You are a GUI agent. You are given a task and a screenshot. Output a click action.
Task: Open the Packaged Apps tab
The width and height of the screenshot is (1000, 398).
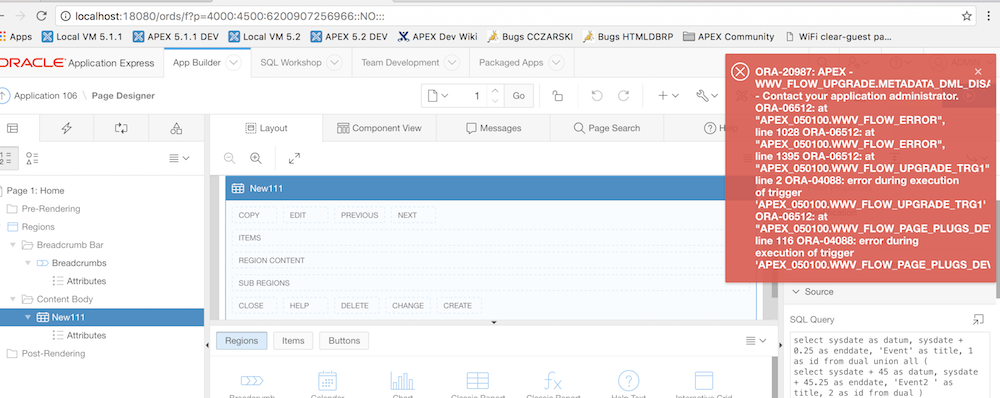pos(511,63)
